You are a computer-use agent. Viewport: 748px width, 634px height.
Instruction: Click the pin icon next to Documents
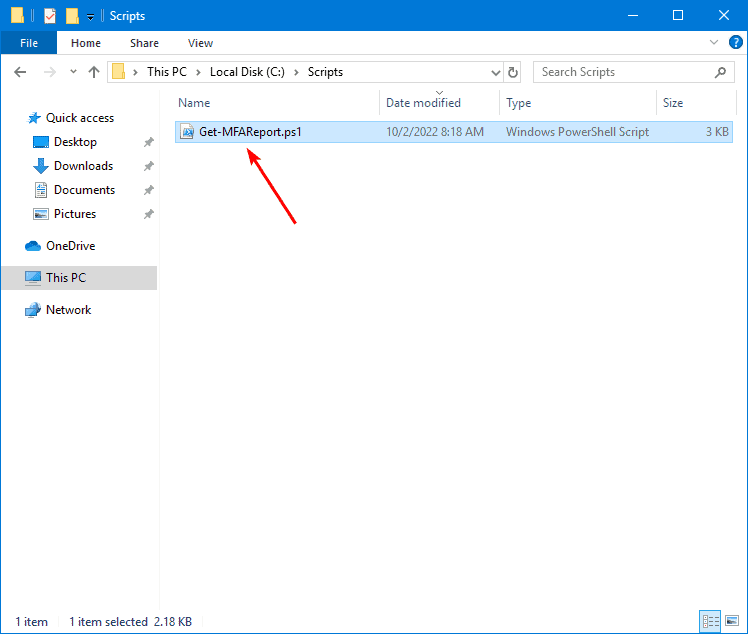[x=149, y=190]
